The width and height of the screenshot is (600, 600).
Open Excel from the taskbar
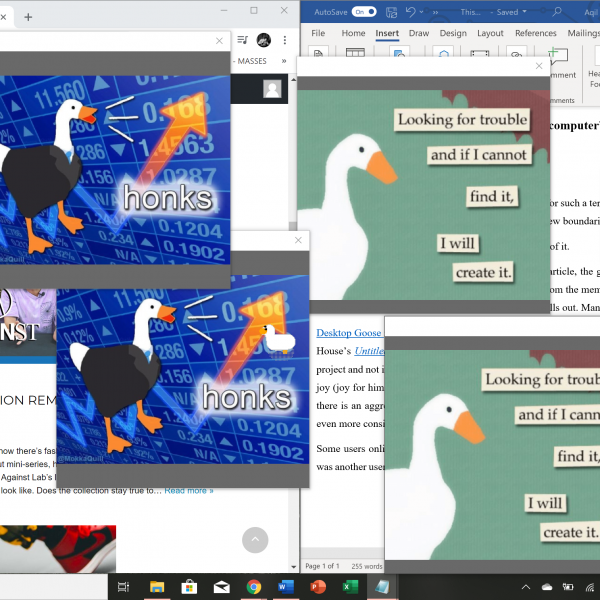[x=350, y=586]
